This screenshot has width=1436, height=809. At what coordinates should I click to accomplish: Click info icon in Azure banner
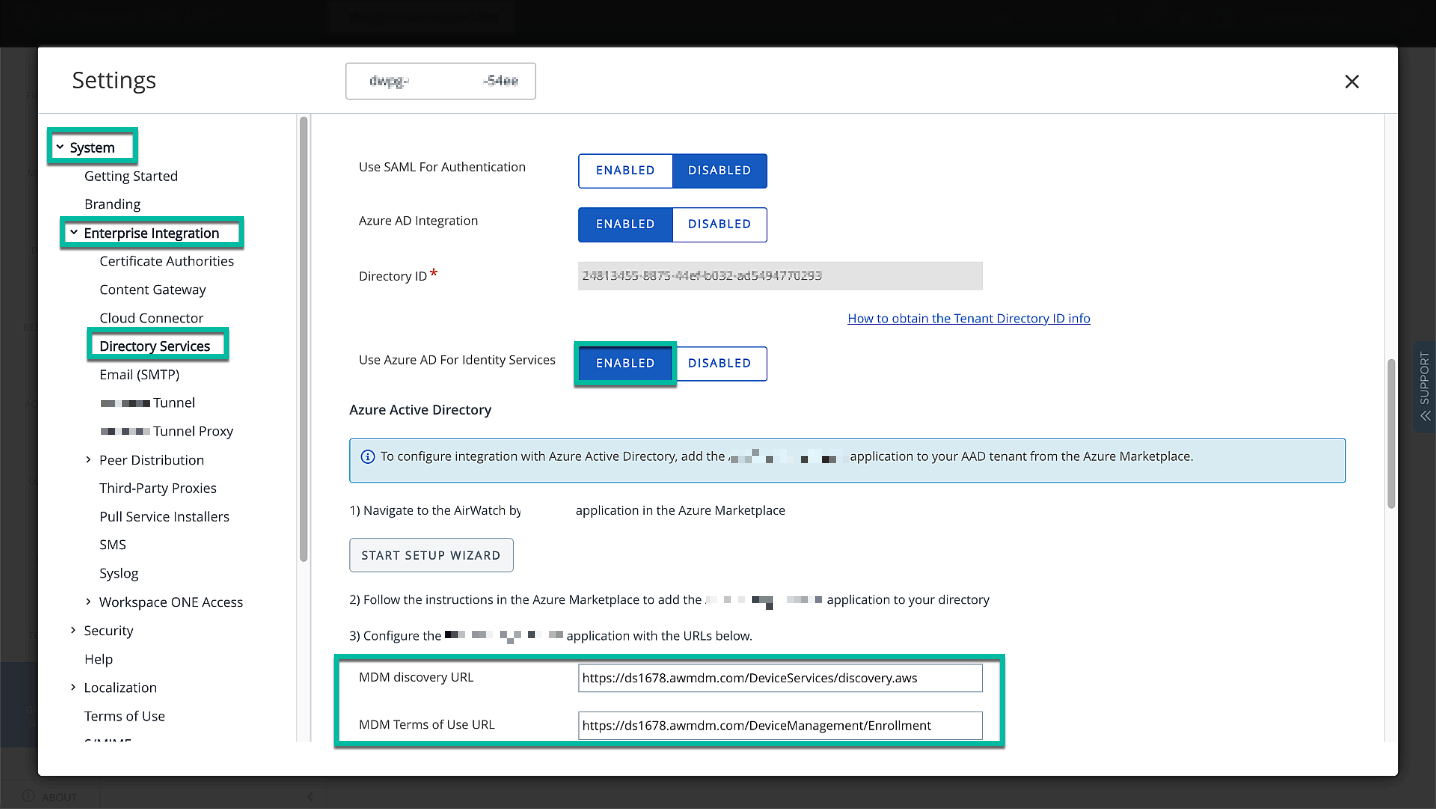(366, 457)
